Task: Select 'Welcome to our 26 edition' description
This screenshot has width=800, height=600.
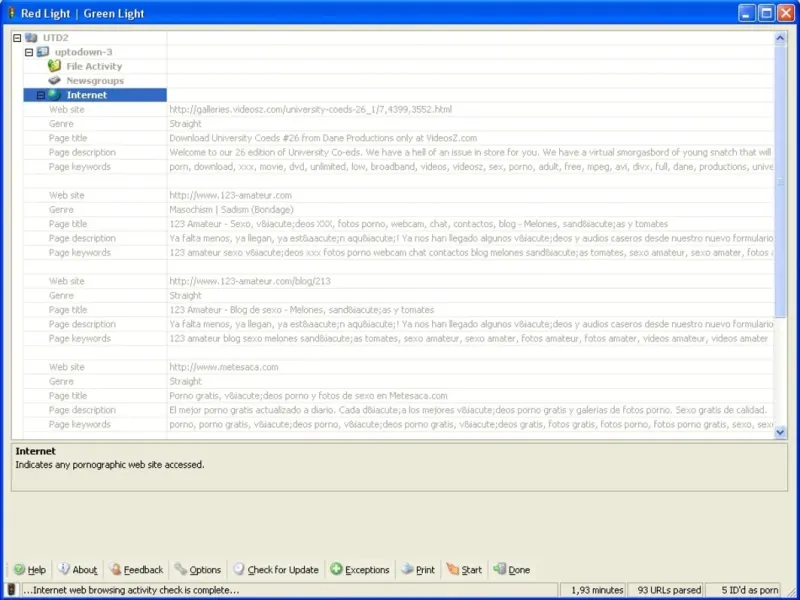Action: [x=470, y=152]
